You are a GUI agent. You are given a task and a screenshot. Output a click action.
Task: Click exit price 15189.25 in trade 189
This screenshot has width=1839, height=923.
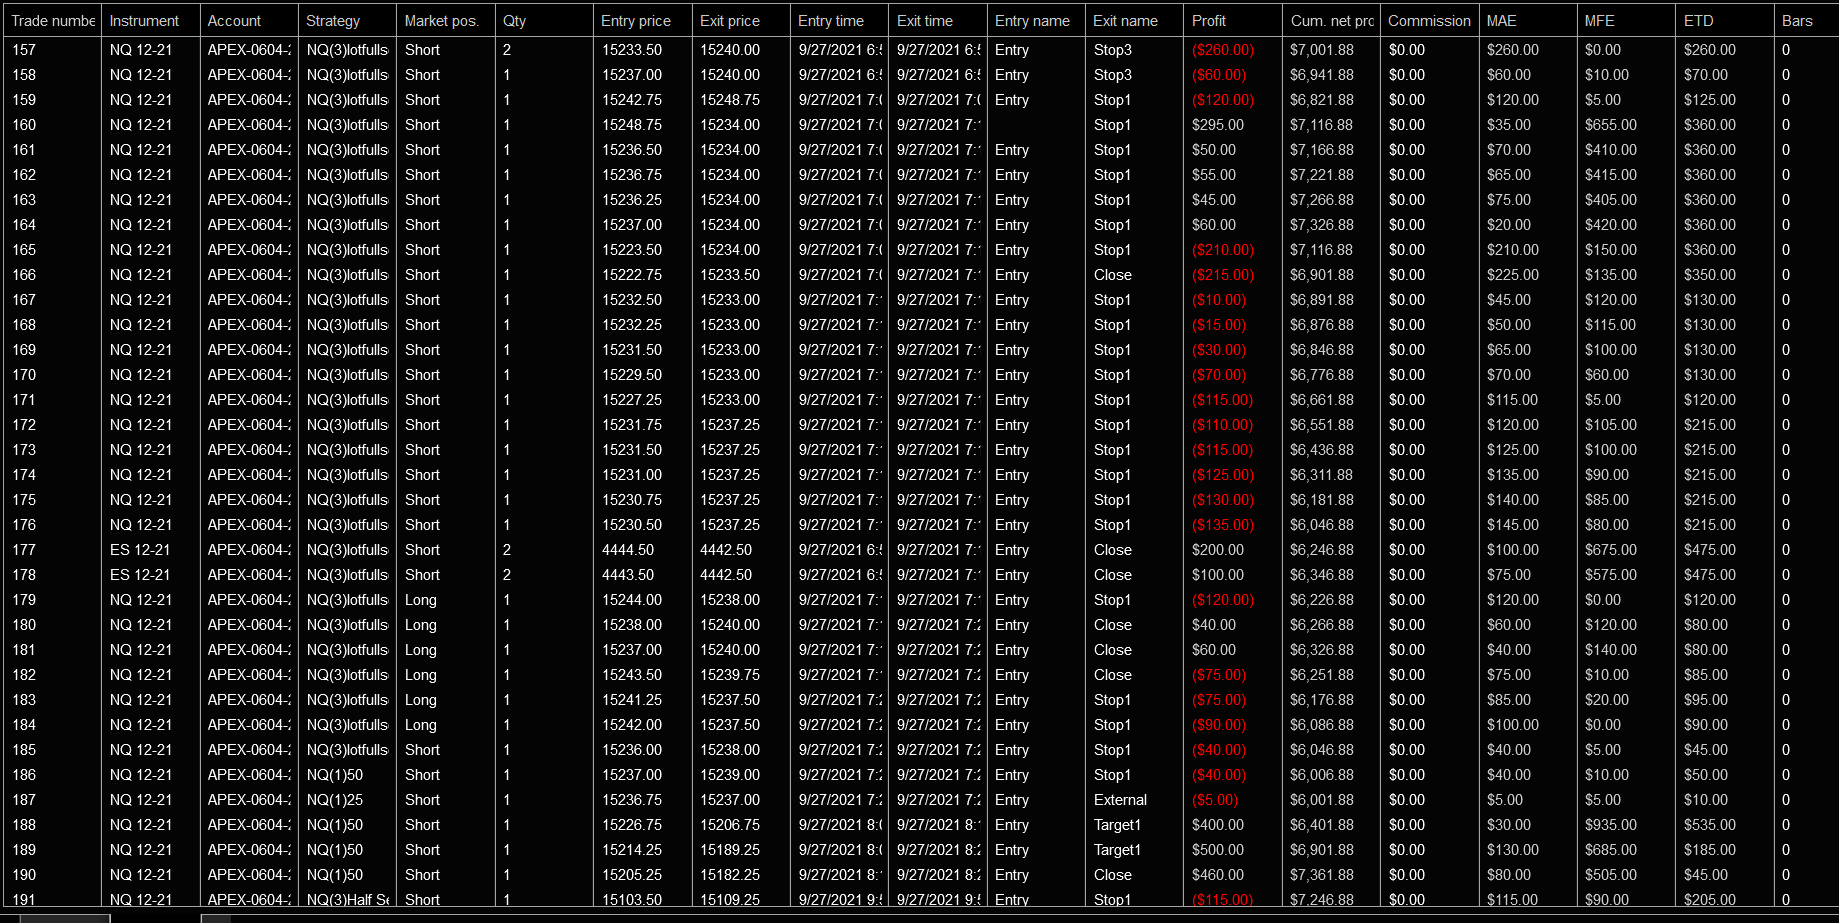(730, 850)
